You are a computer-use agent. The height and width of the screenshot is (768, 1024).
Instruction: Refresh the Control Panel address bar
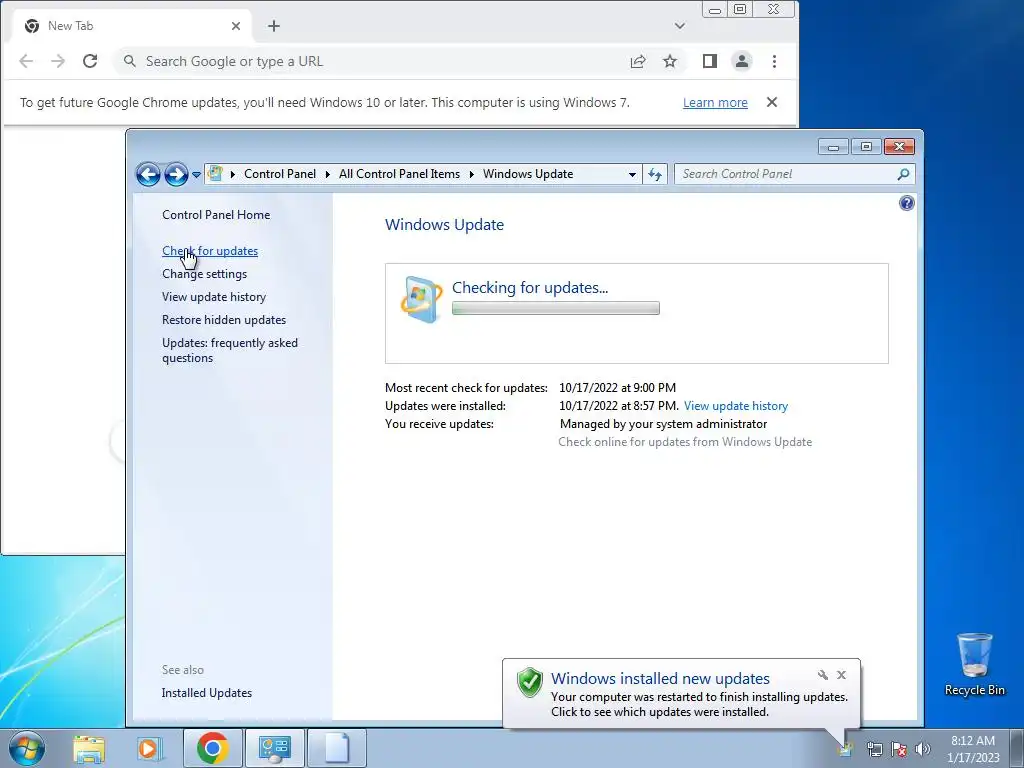point(655,174)
